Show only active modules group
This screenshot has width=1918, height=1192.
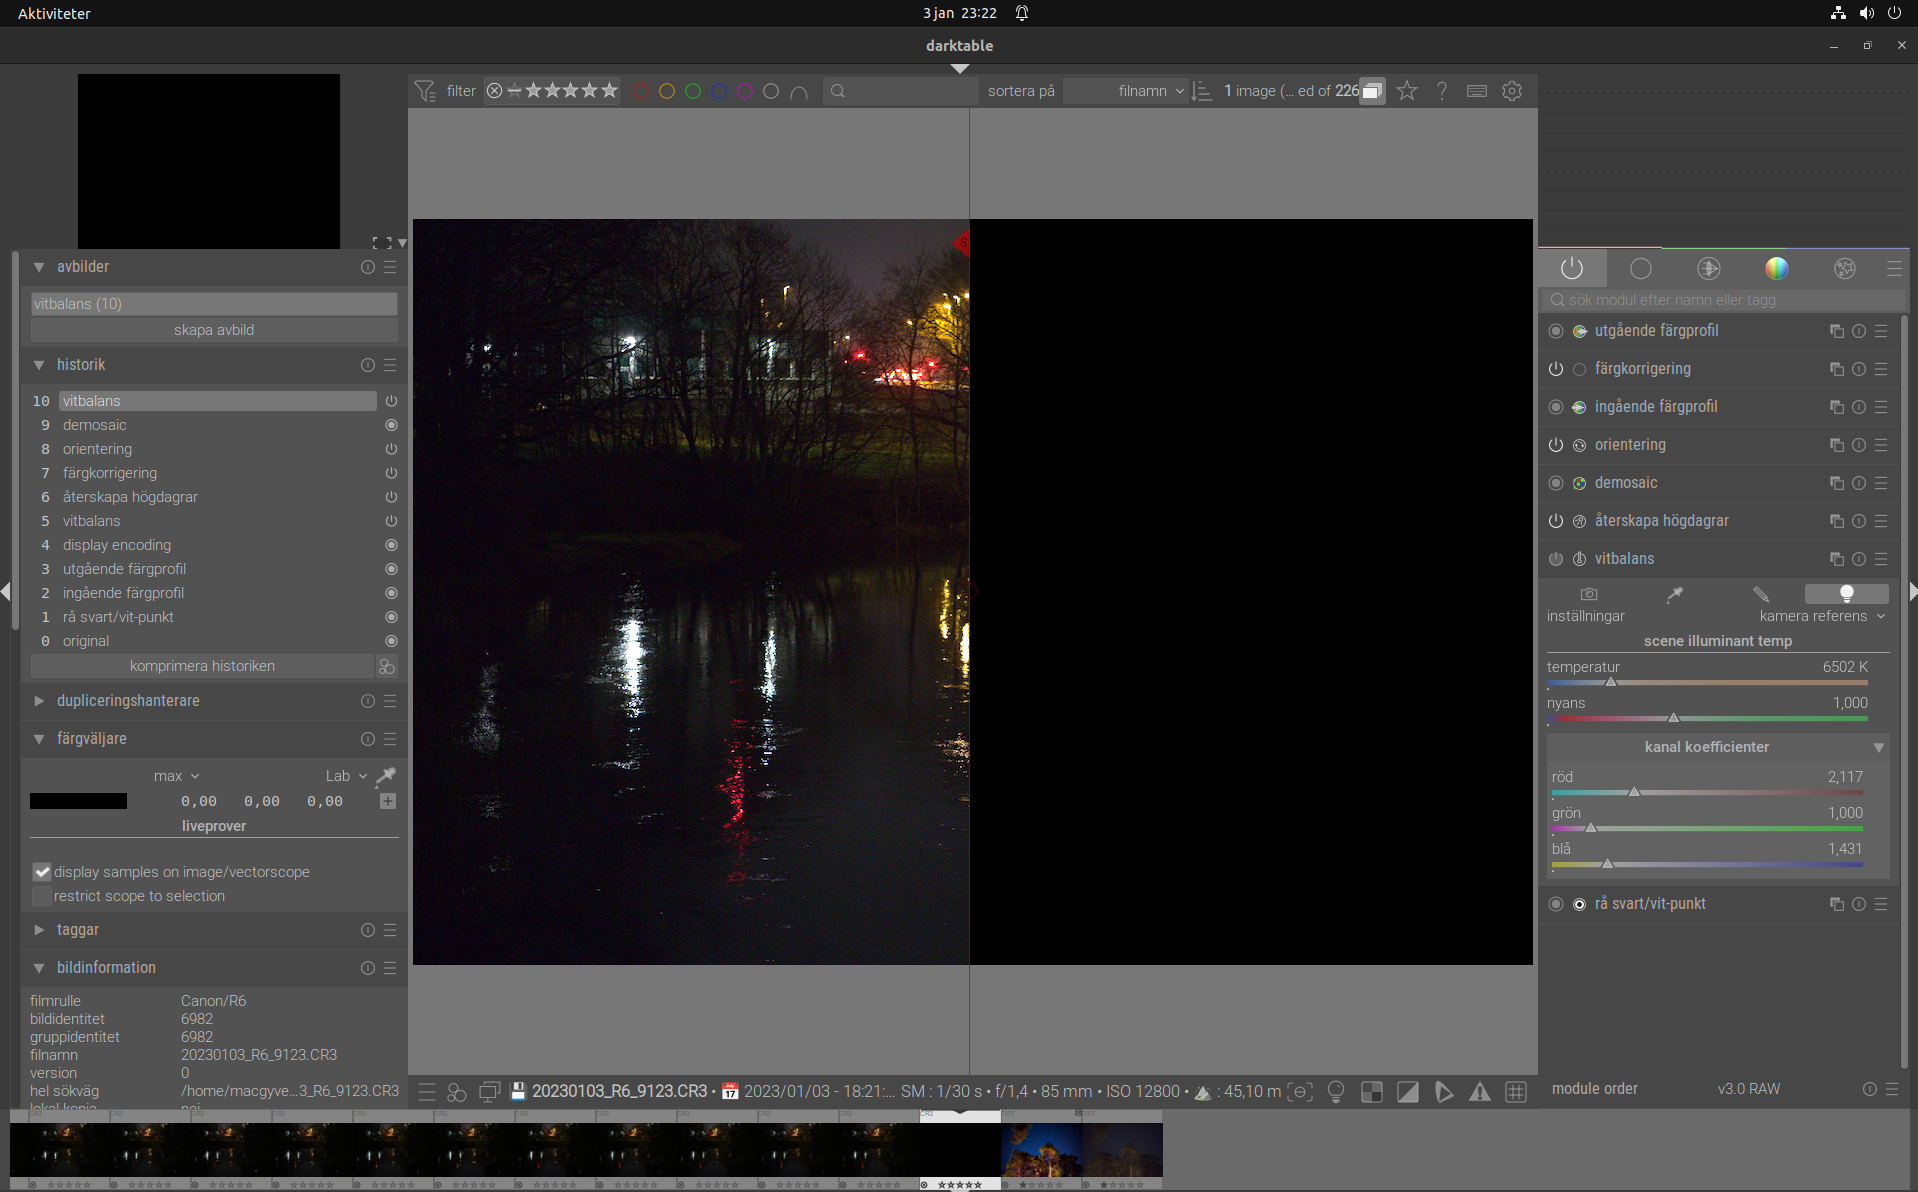pos(1572,267)
